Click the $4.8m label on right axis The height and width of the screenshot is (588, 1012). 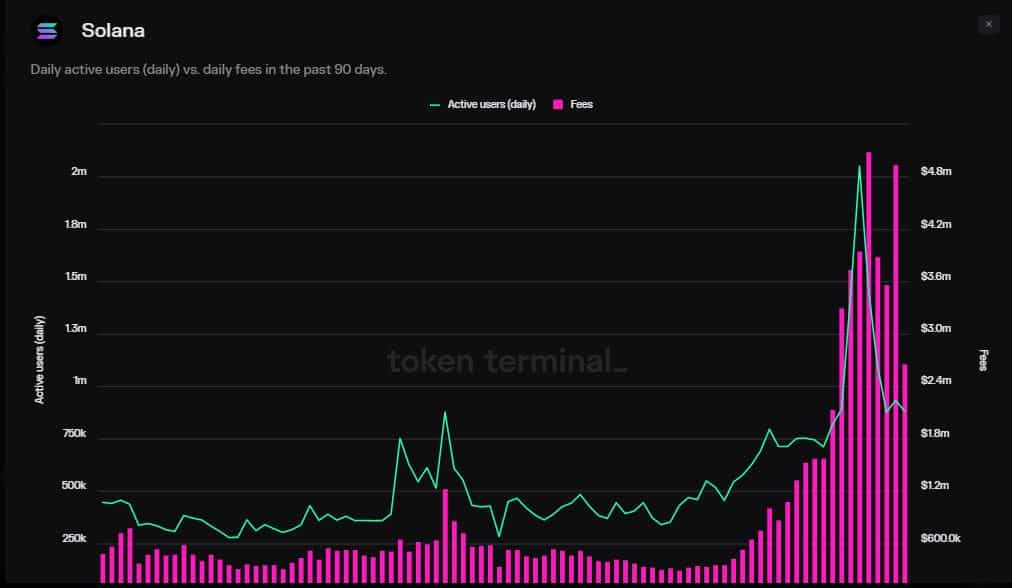click(x=936, y=171)
